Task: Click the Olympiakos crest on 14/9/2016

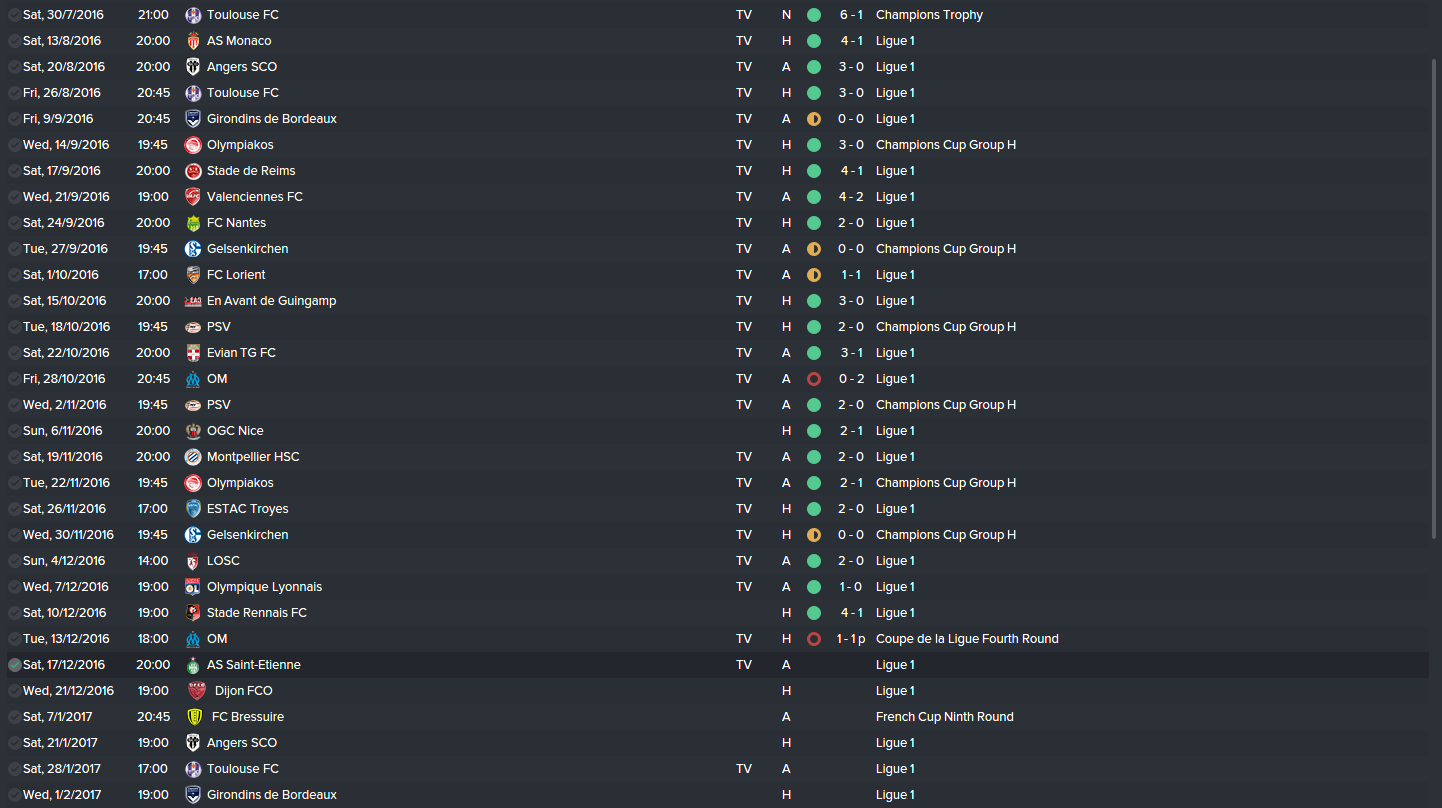Action: (x=193, y=145)
